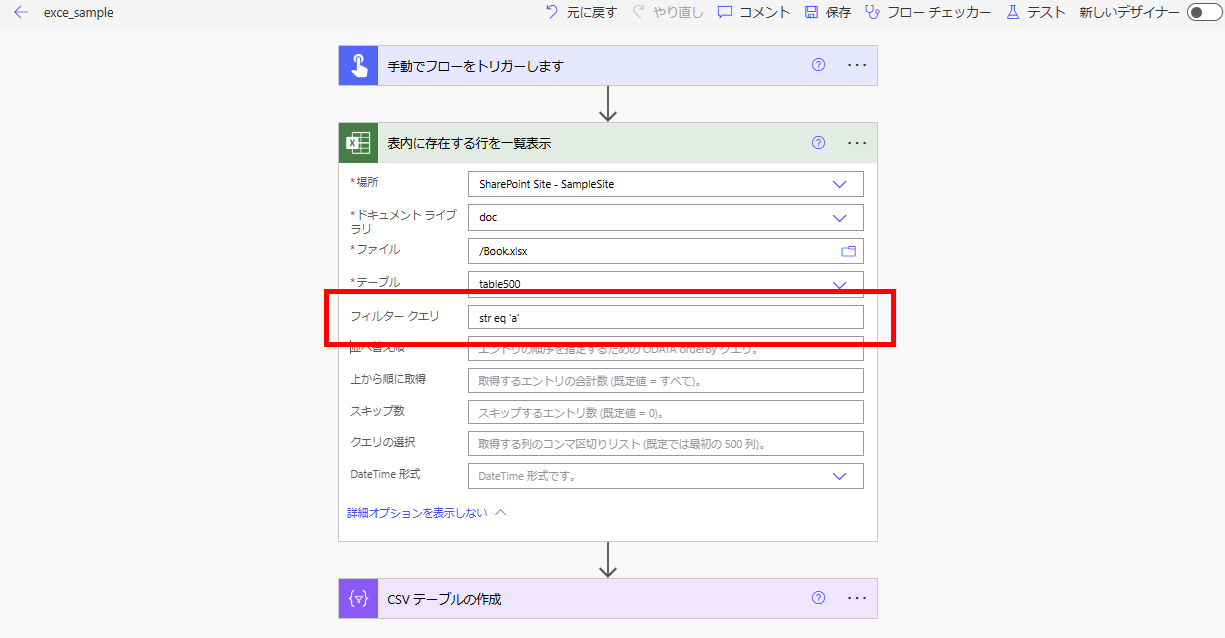This screenshot has height=638, width=1225.
Task: Click the フィルター クエリ input field
Action: [x=665, y=316]
